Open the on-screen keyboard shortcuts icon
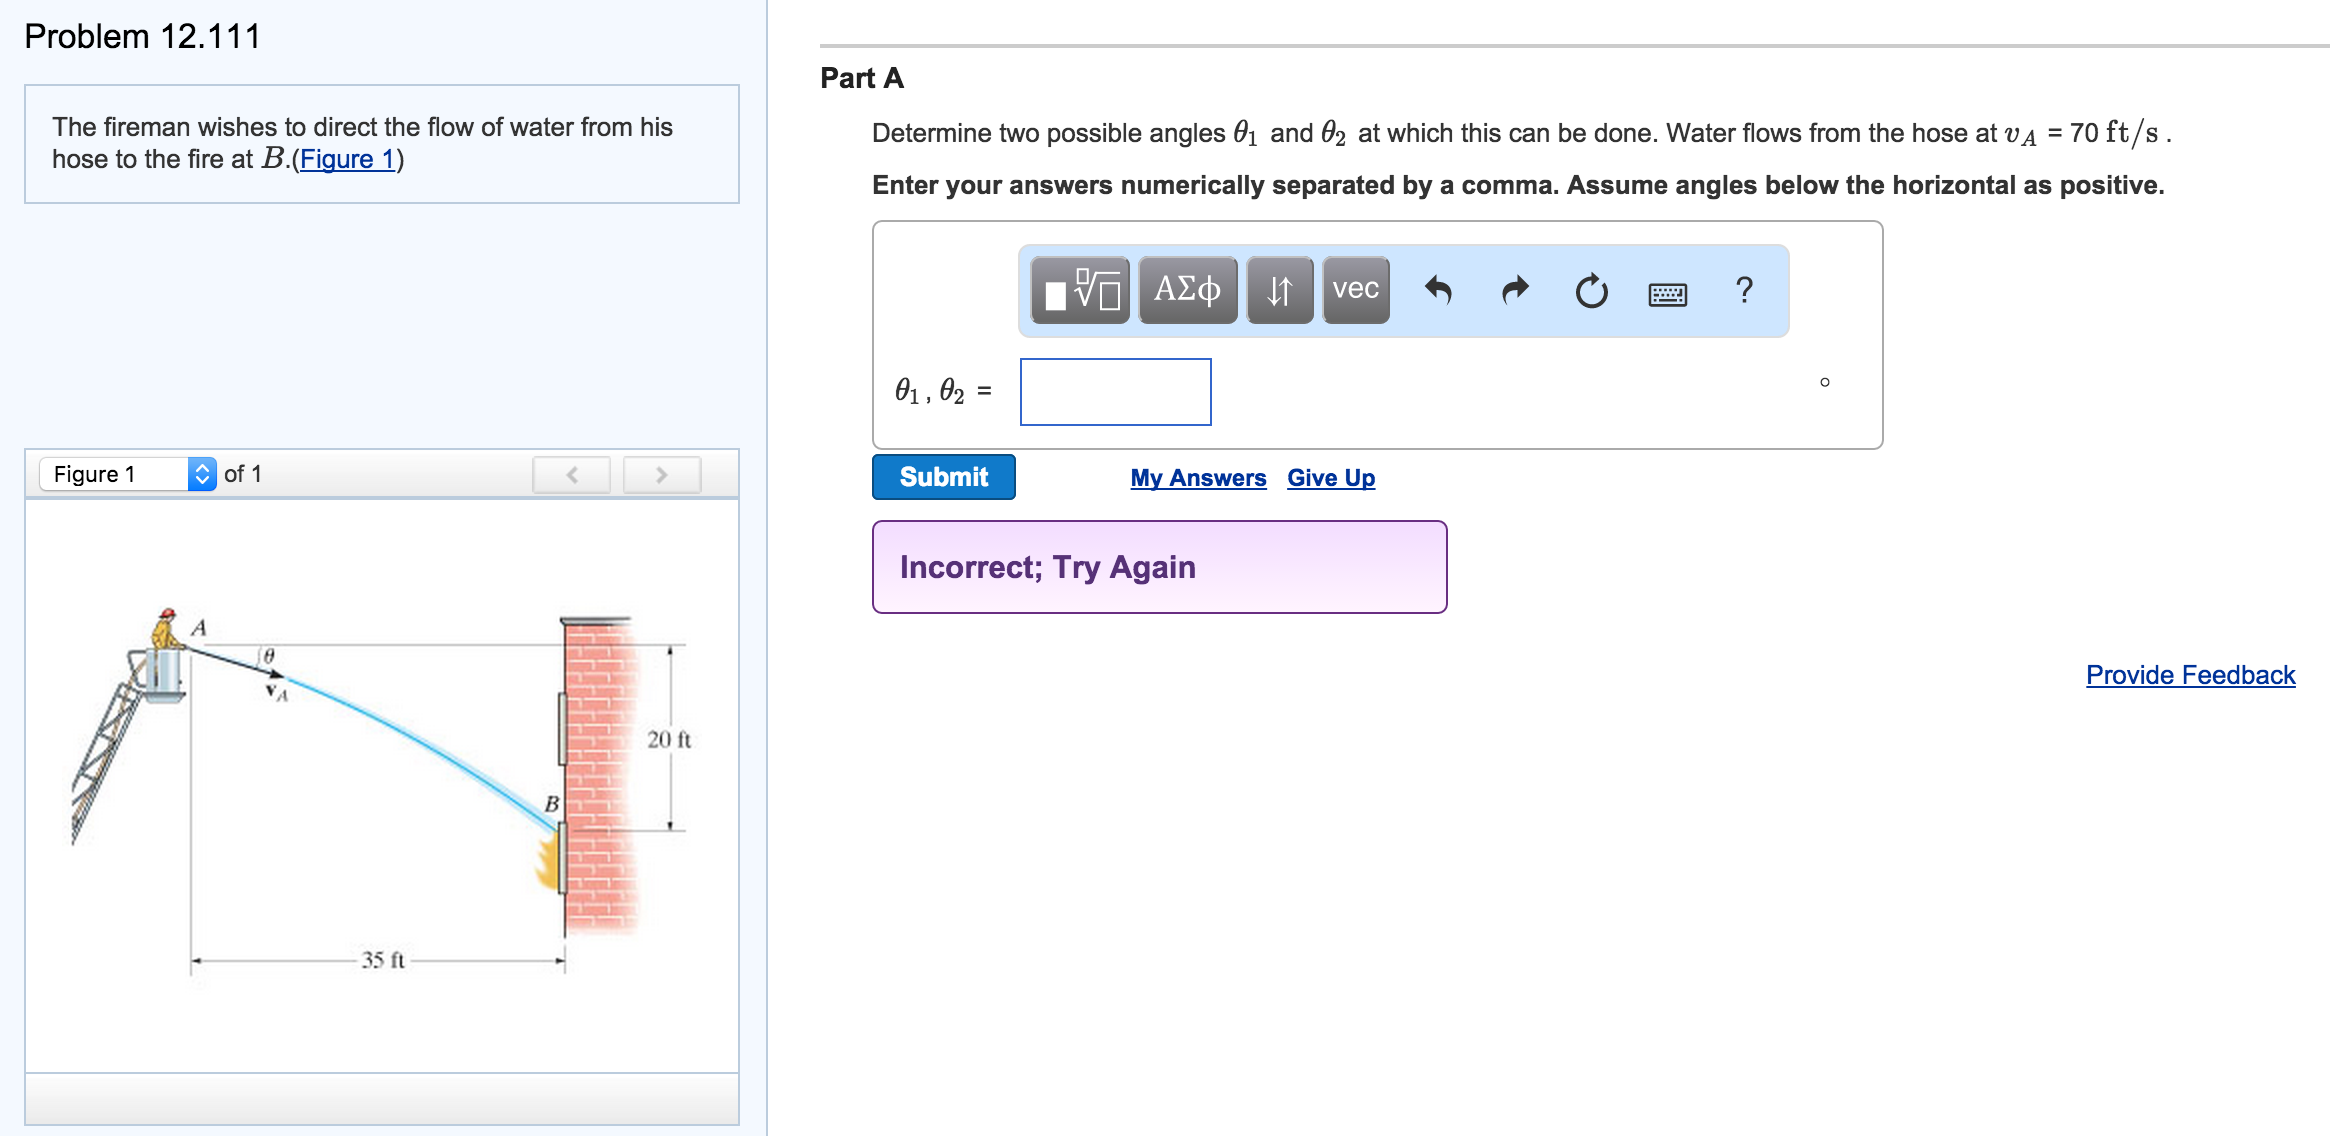This screenshot has width=2330, height=1136. (1668, 293)
